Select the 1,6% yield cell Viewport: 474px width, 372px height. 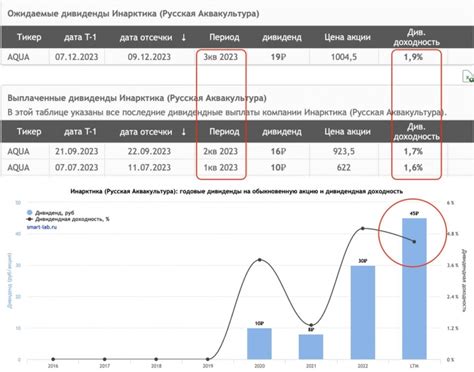(413, 167)
